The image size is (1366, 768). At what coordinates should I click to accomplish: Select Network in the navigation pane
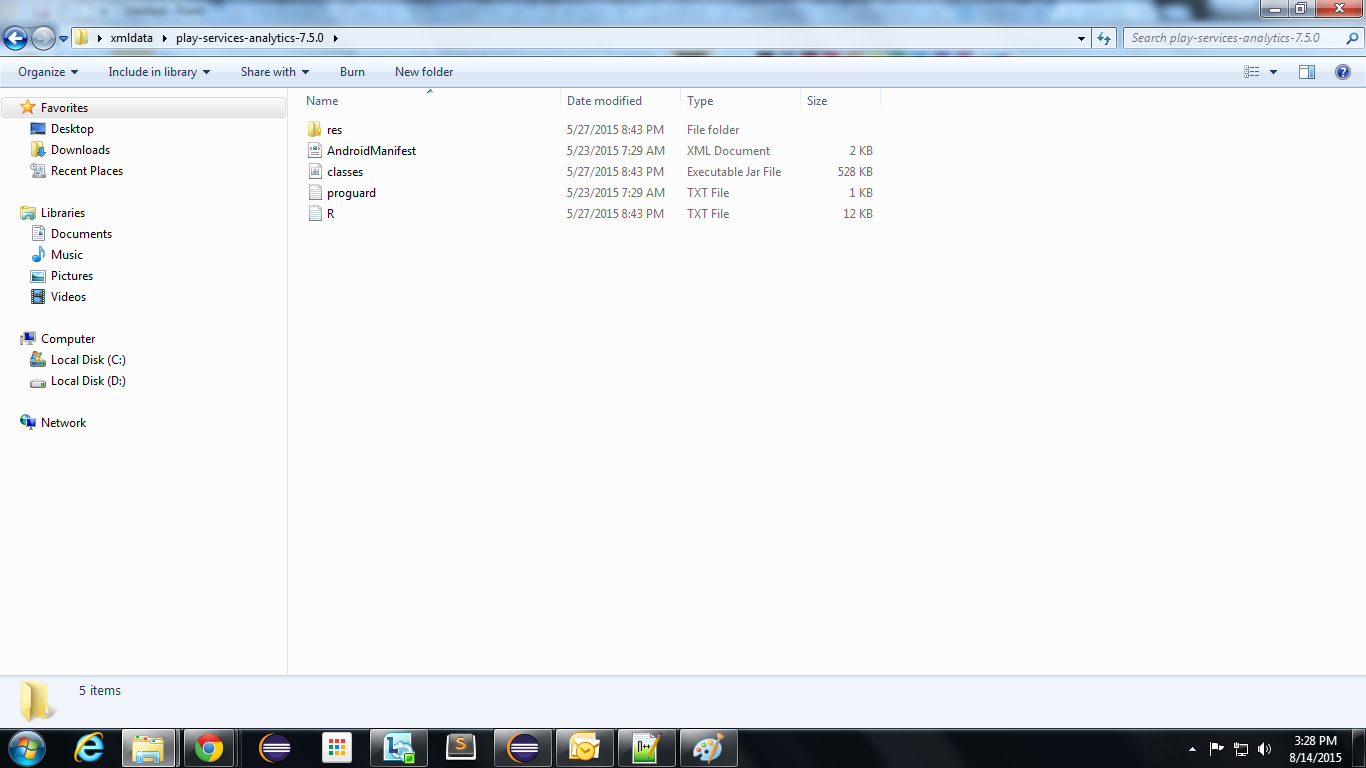tap(63, 423)
